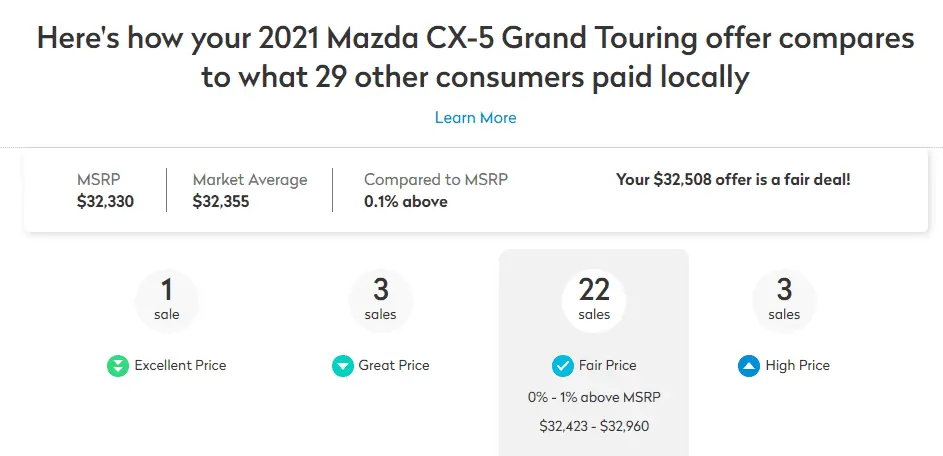Click the 0% - 1% above MSRP text

[594, 397]
